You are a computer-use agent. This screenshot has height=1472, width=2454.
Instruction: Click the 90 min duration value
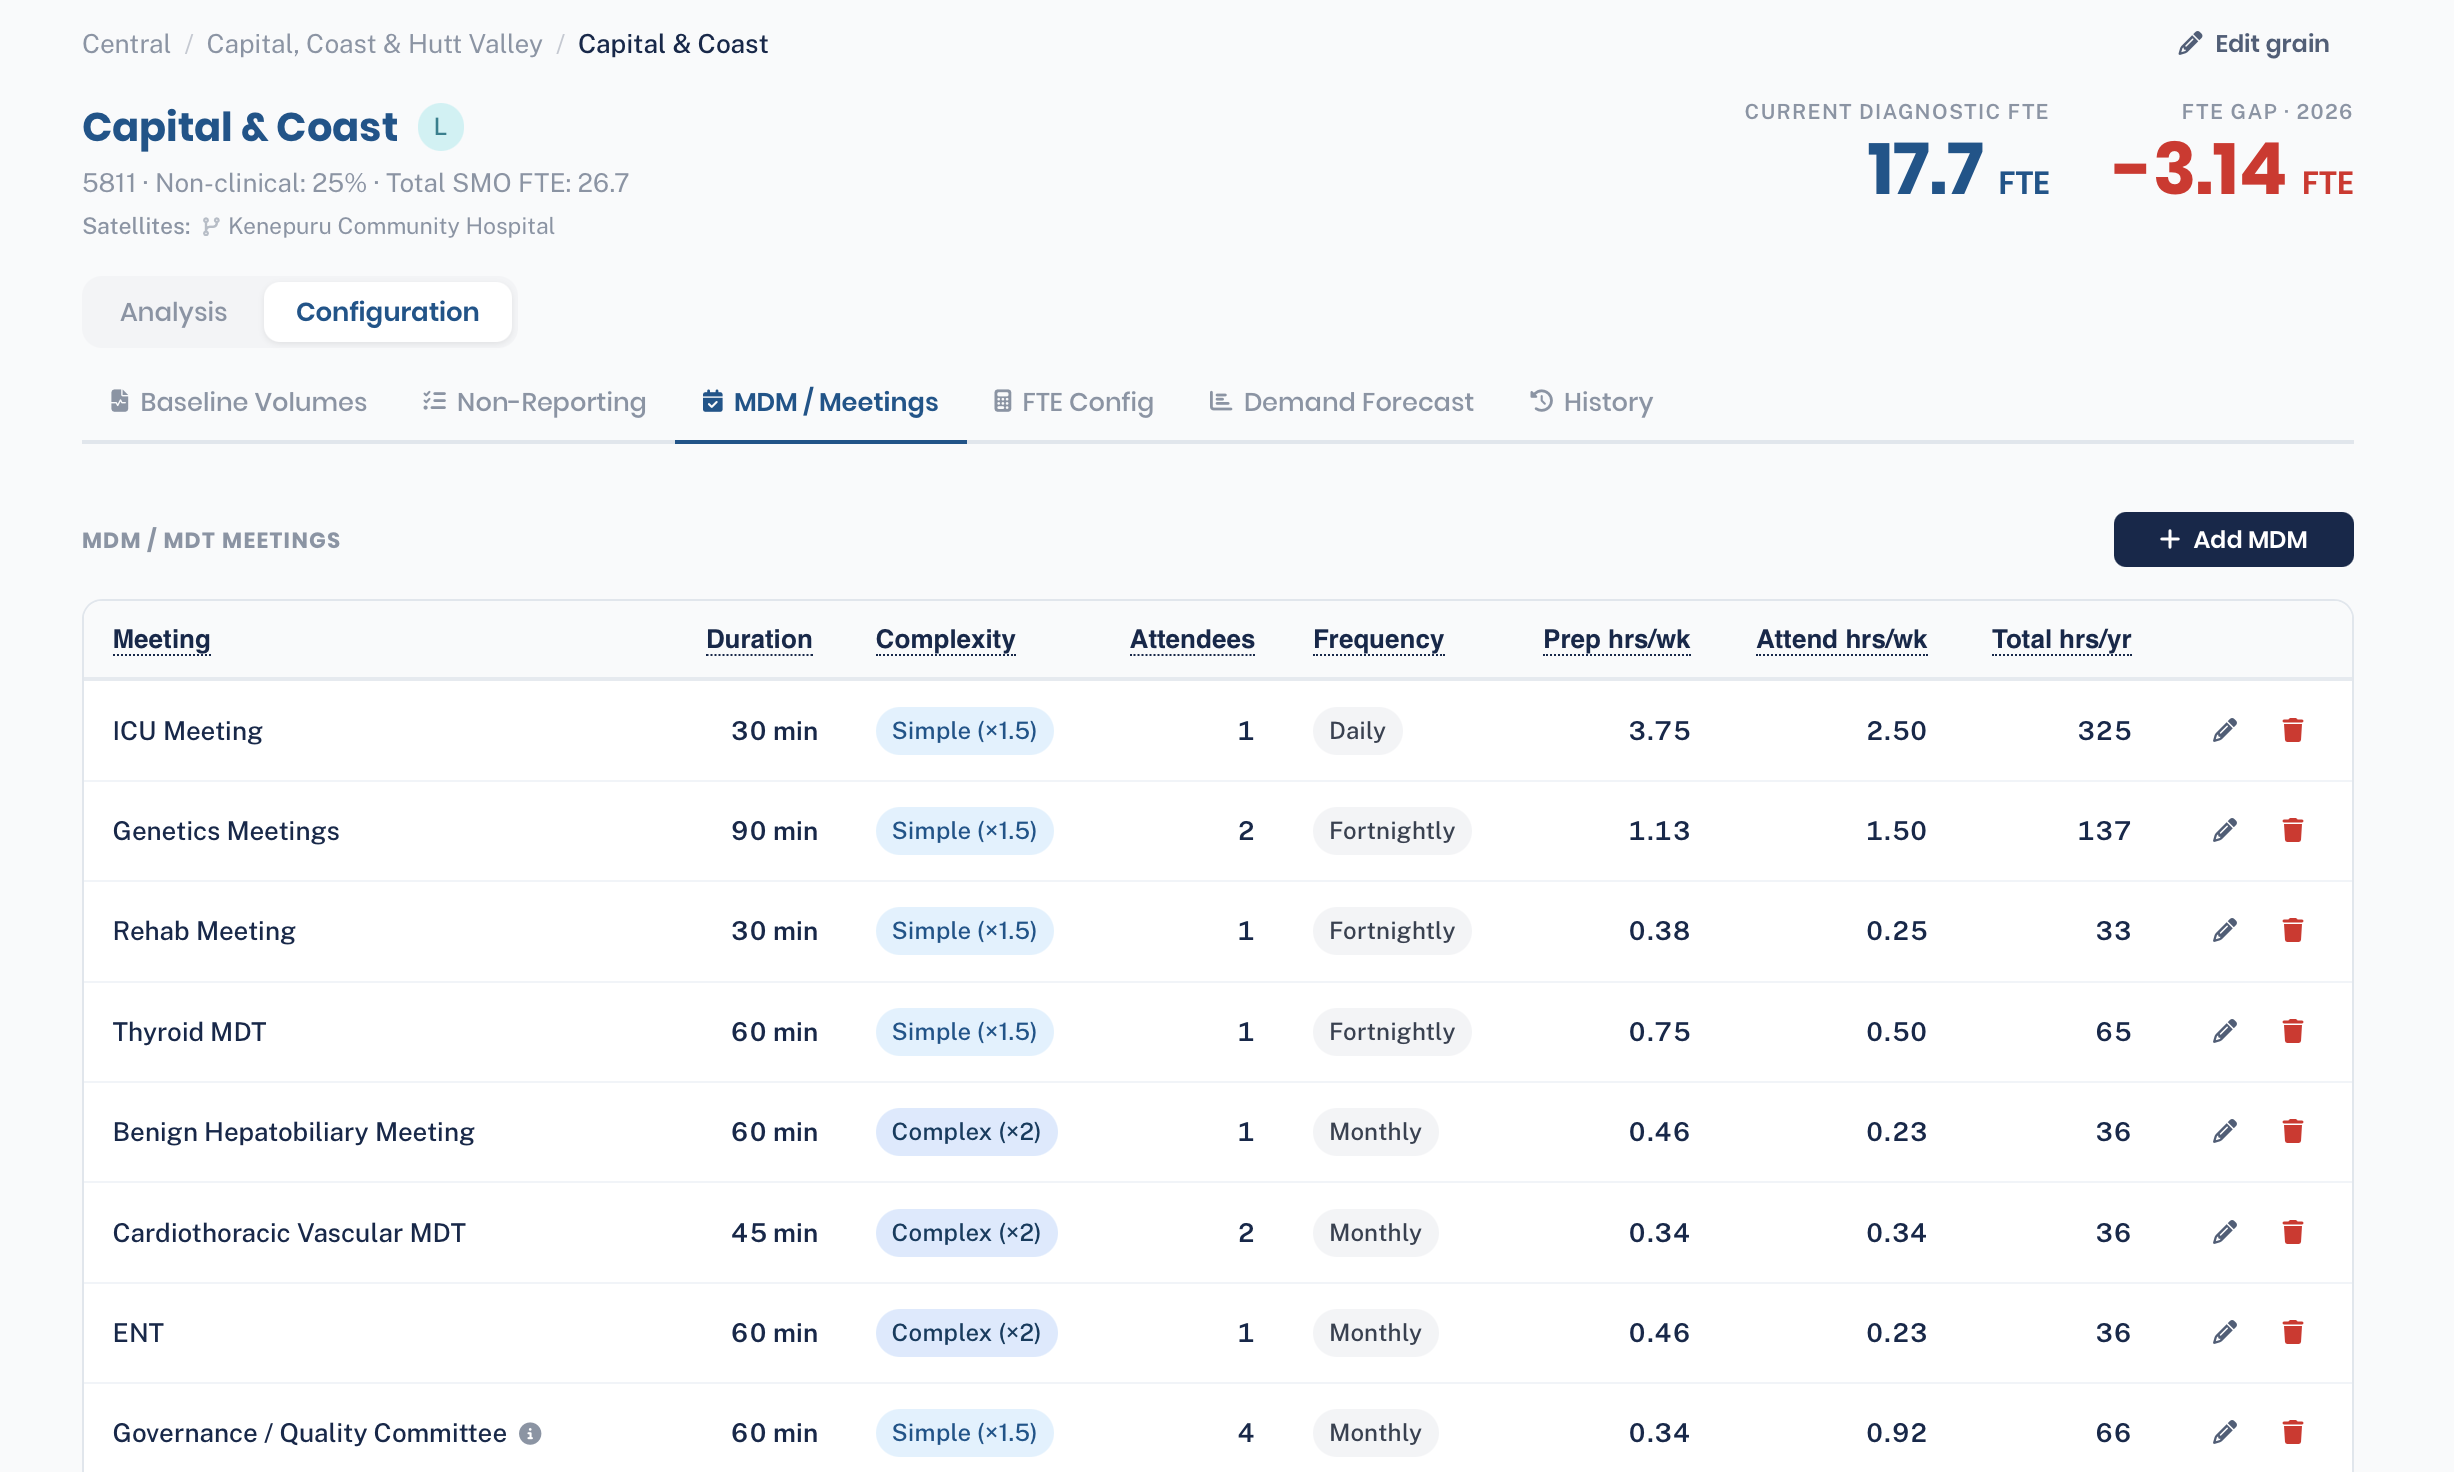point(774,831)
